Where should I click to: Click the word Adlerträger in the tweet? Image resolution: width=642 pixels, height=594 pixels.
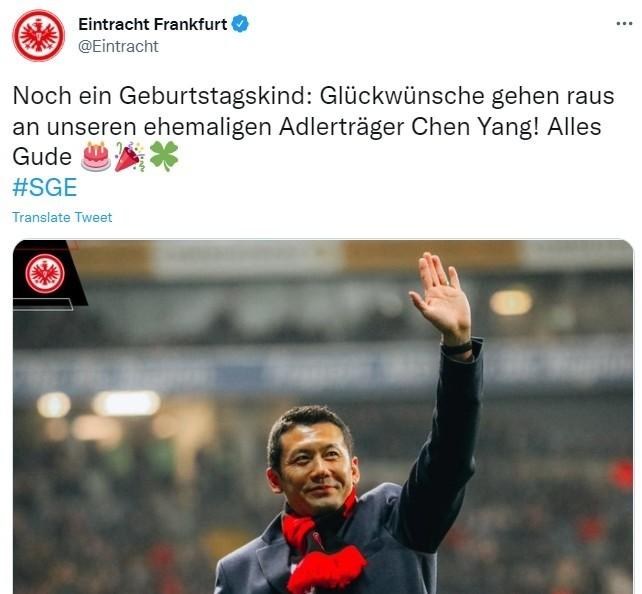(x=341, y=126)
